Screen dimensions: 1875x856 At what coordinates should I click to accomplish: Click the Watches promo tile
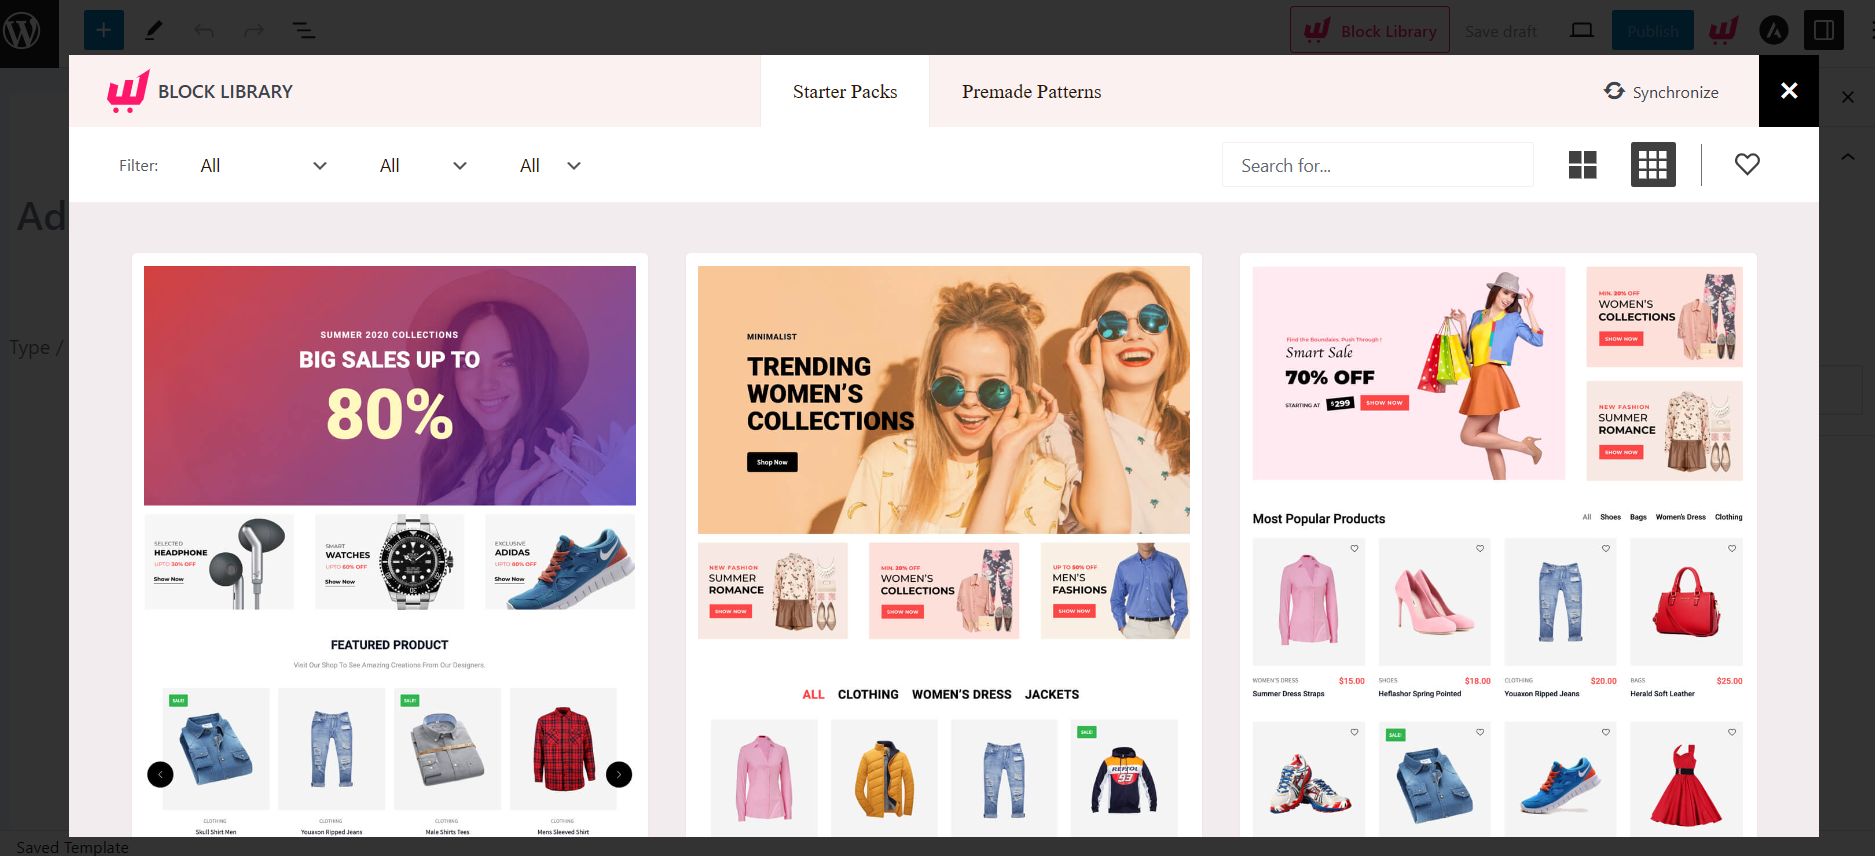(x=390, y=563)
